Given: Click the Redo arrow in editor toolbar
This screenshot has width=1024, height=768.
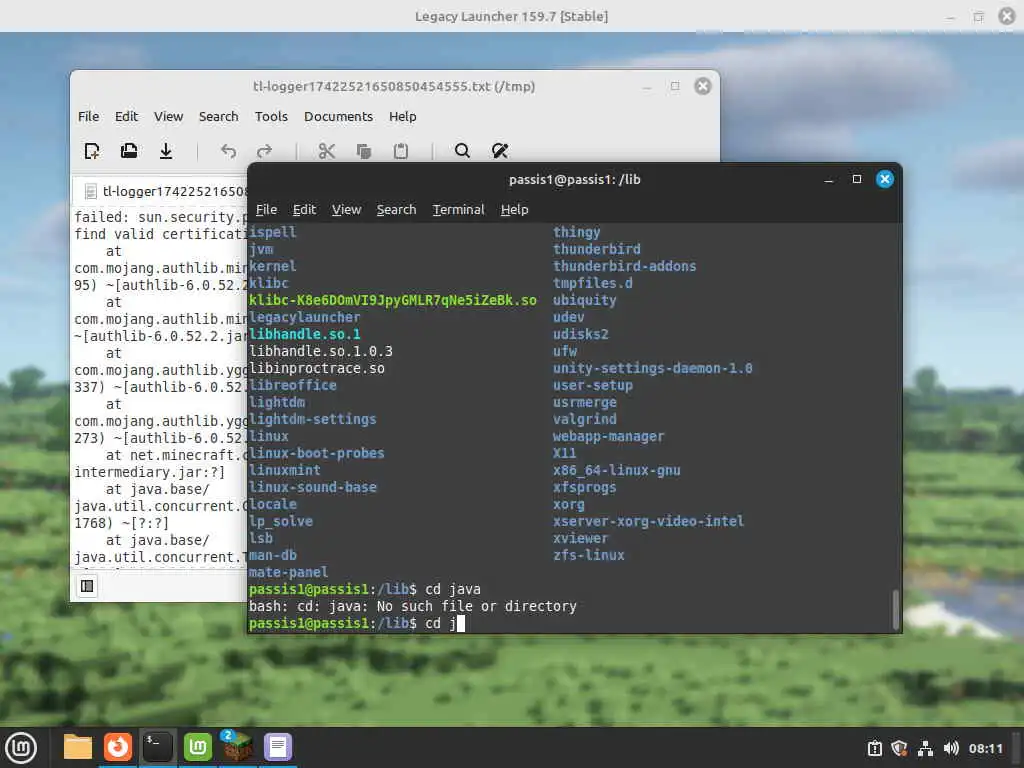Looking at the screenshot, I should coord(264,152).
